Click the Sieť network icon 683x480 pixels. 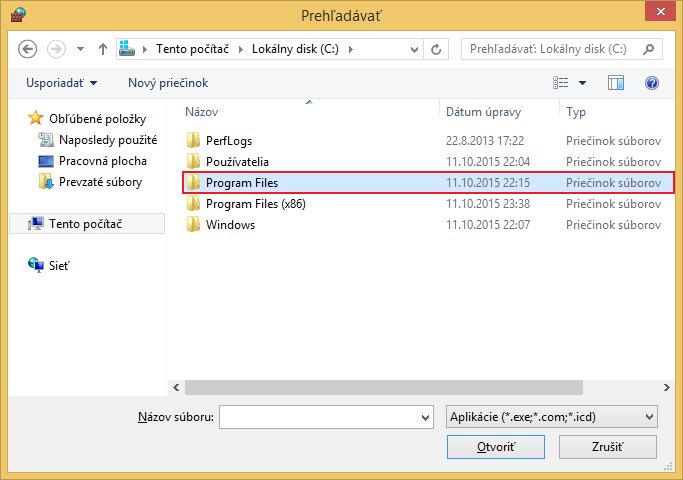36,265
